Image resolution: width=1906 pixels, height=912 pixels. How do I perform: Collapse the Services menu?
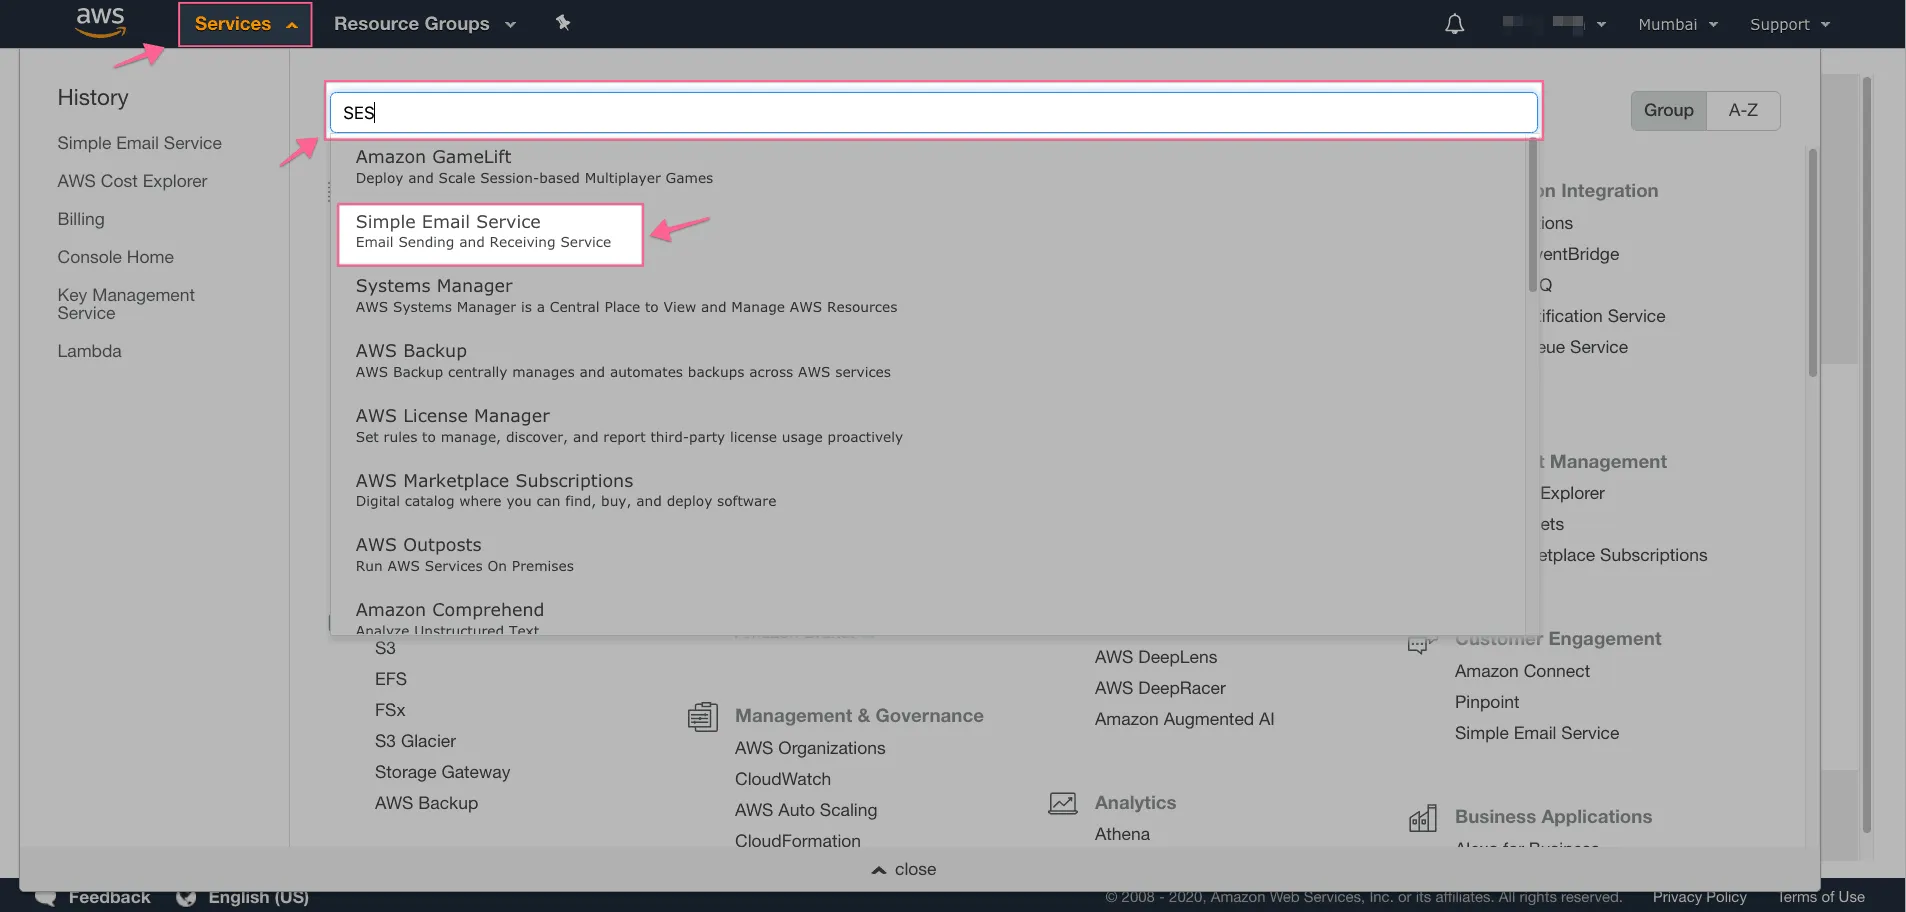pyautogui.click(x=245, y=24)
